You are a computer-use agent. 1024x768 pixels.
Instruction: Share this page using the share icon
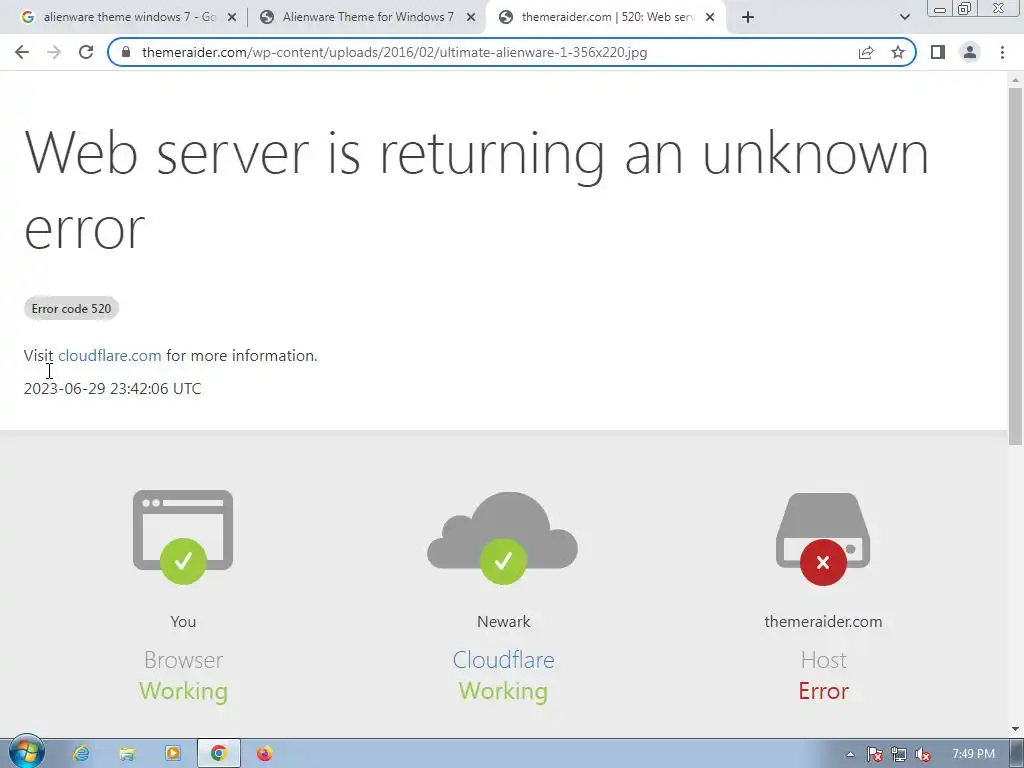coord(866,52)
